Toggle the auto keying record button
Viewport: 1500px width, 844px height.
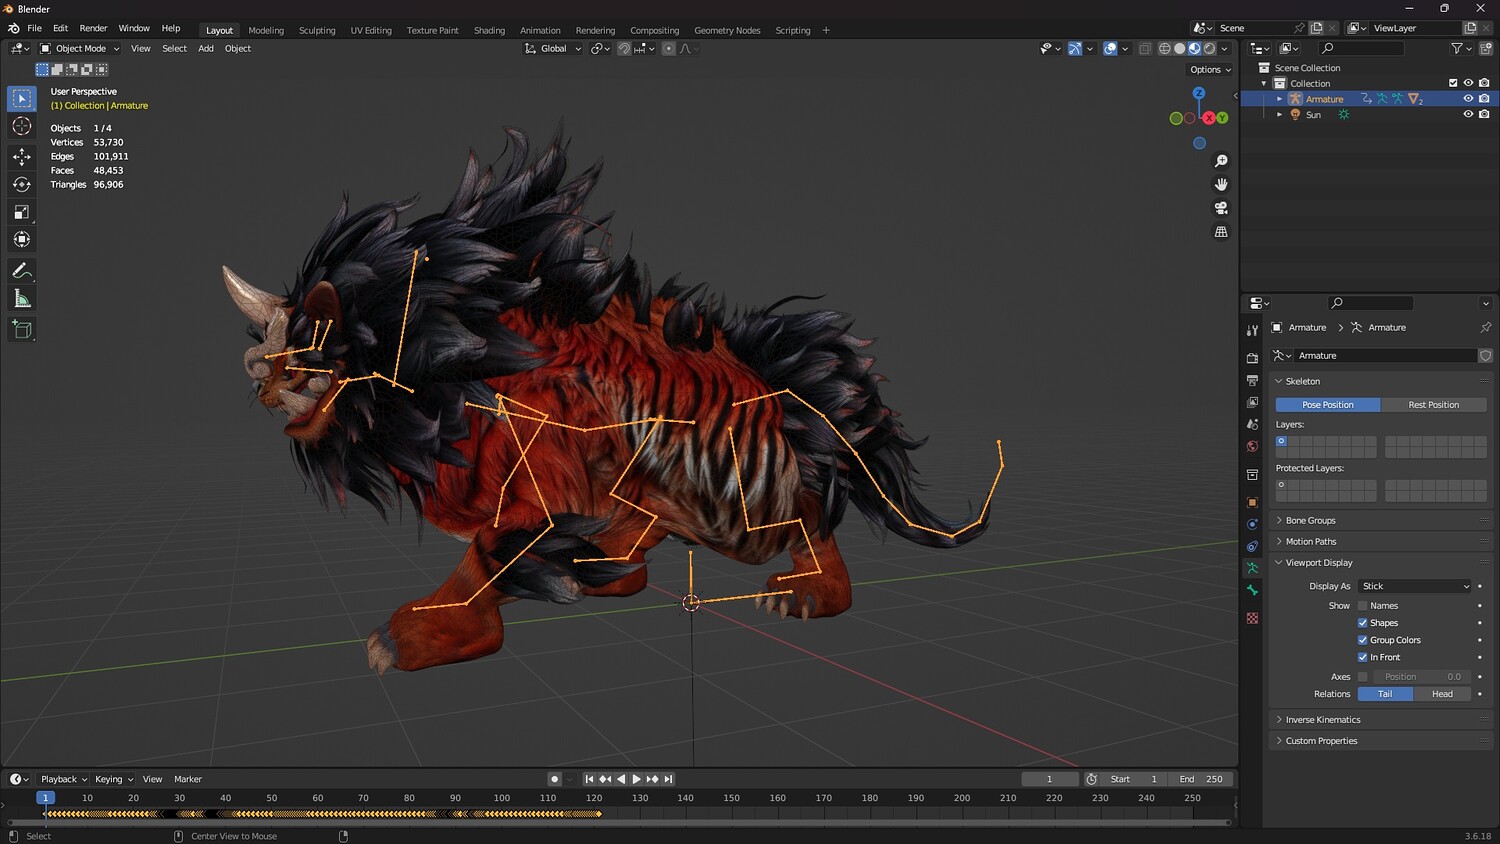[554, 779]
